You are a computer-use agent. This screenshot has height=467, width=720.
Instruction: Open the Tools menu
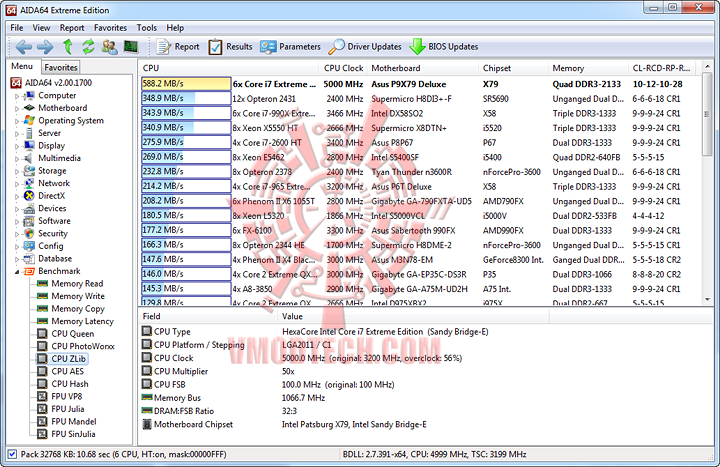[146, 28]
